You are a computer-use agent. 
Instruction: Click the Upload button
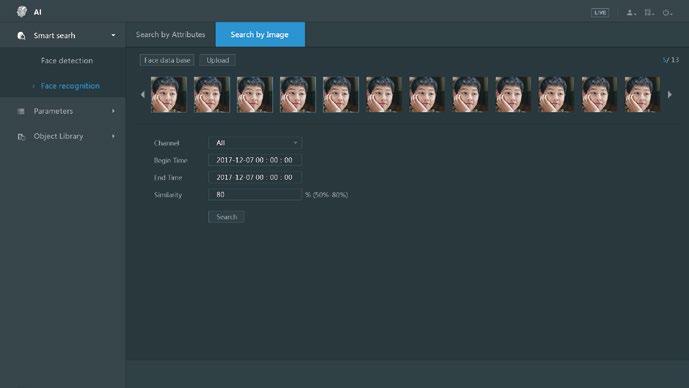coord(218,60)
